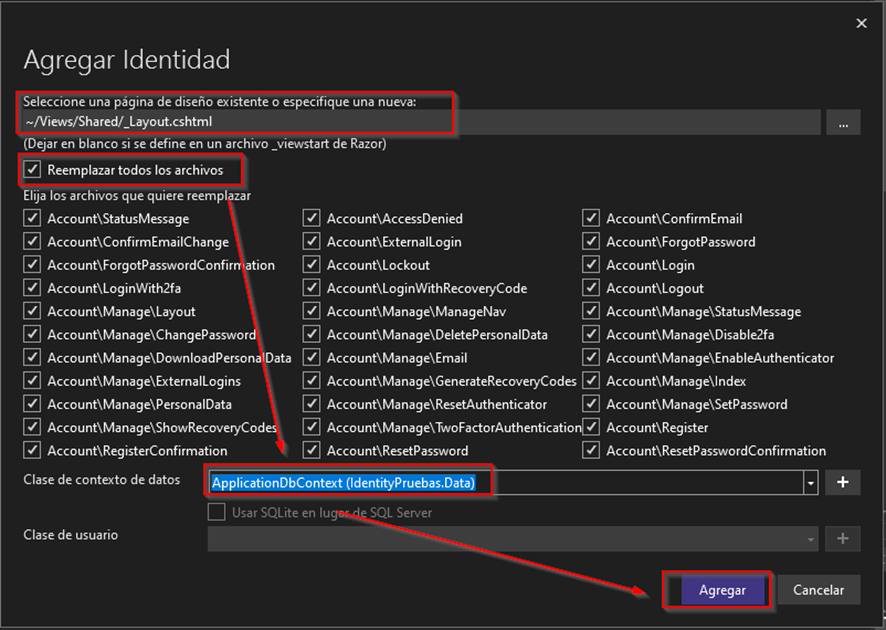Uncheck the Account\Login checkbox
The width and height of the screenshot is (886, 630).
(591, 265)
